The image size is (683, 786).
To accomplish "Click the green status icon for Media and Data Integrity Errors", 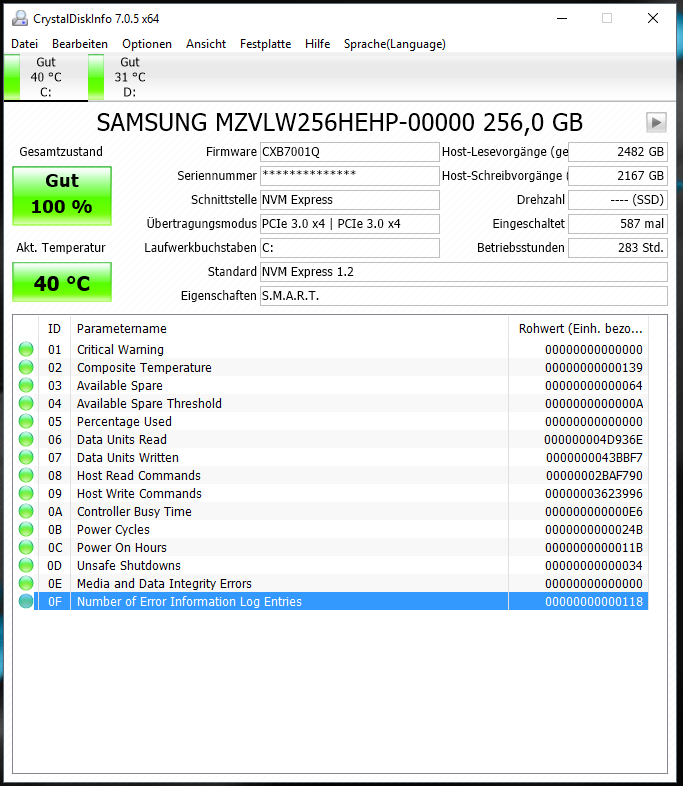I will 26,584.
